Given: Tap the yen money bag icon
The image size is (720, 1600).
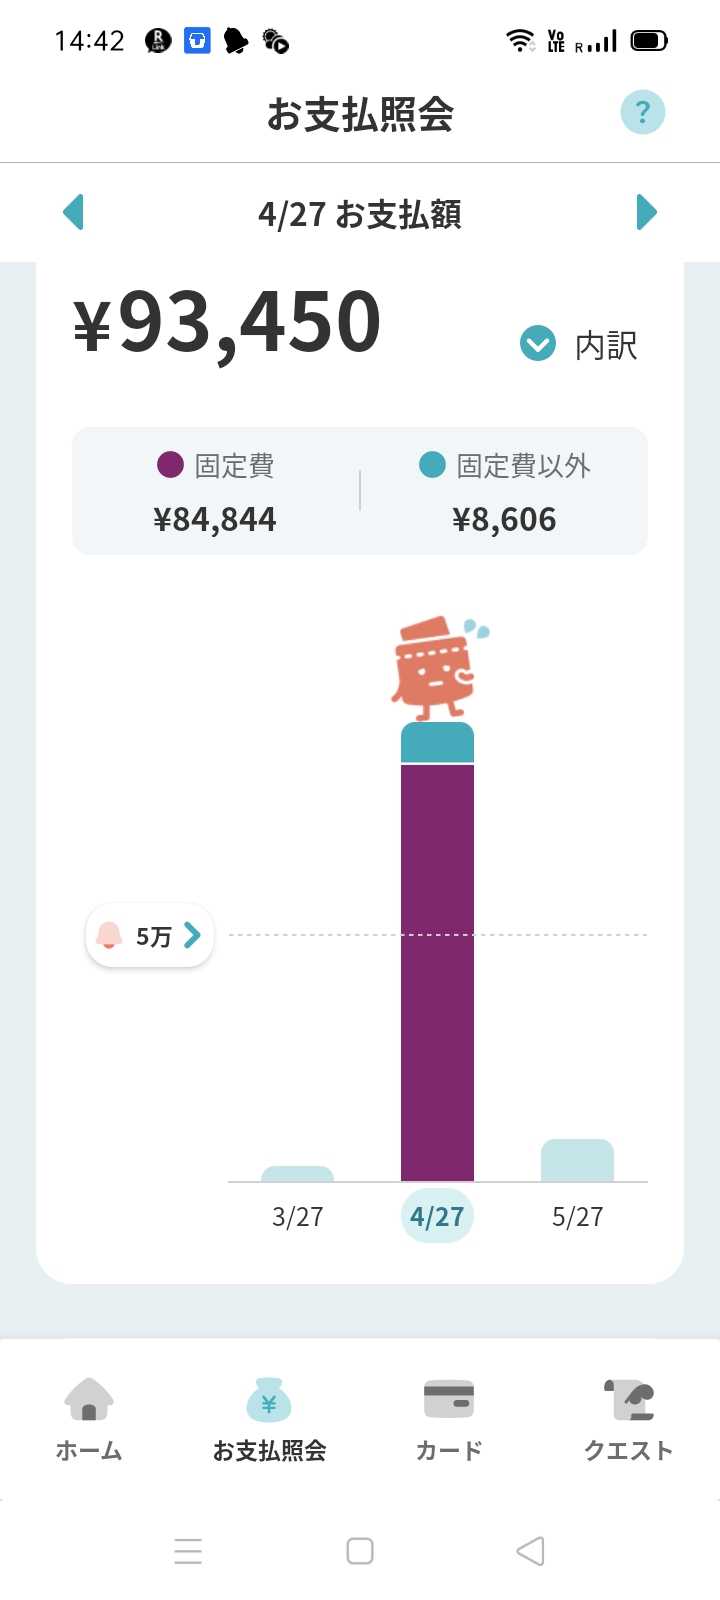Looking at the screenshot, I should 269,1400.
